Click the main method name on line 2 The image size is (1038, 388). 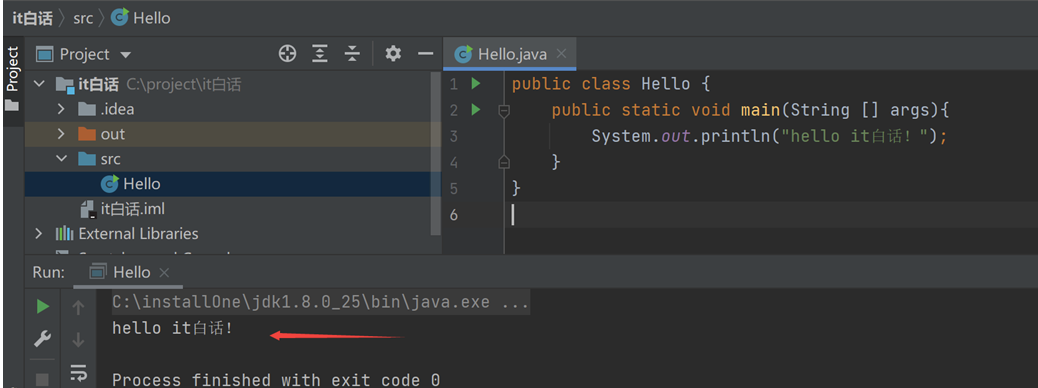[761, 110]
